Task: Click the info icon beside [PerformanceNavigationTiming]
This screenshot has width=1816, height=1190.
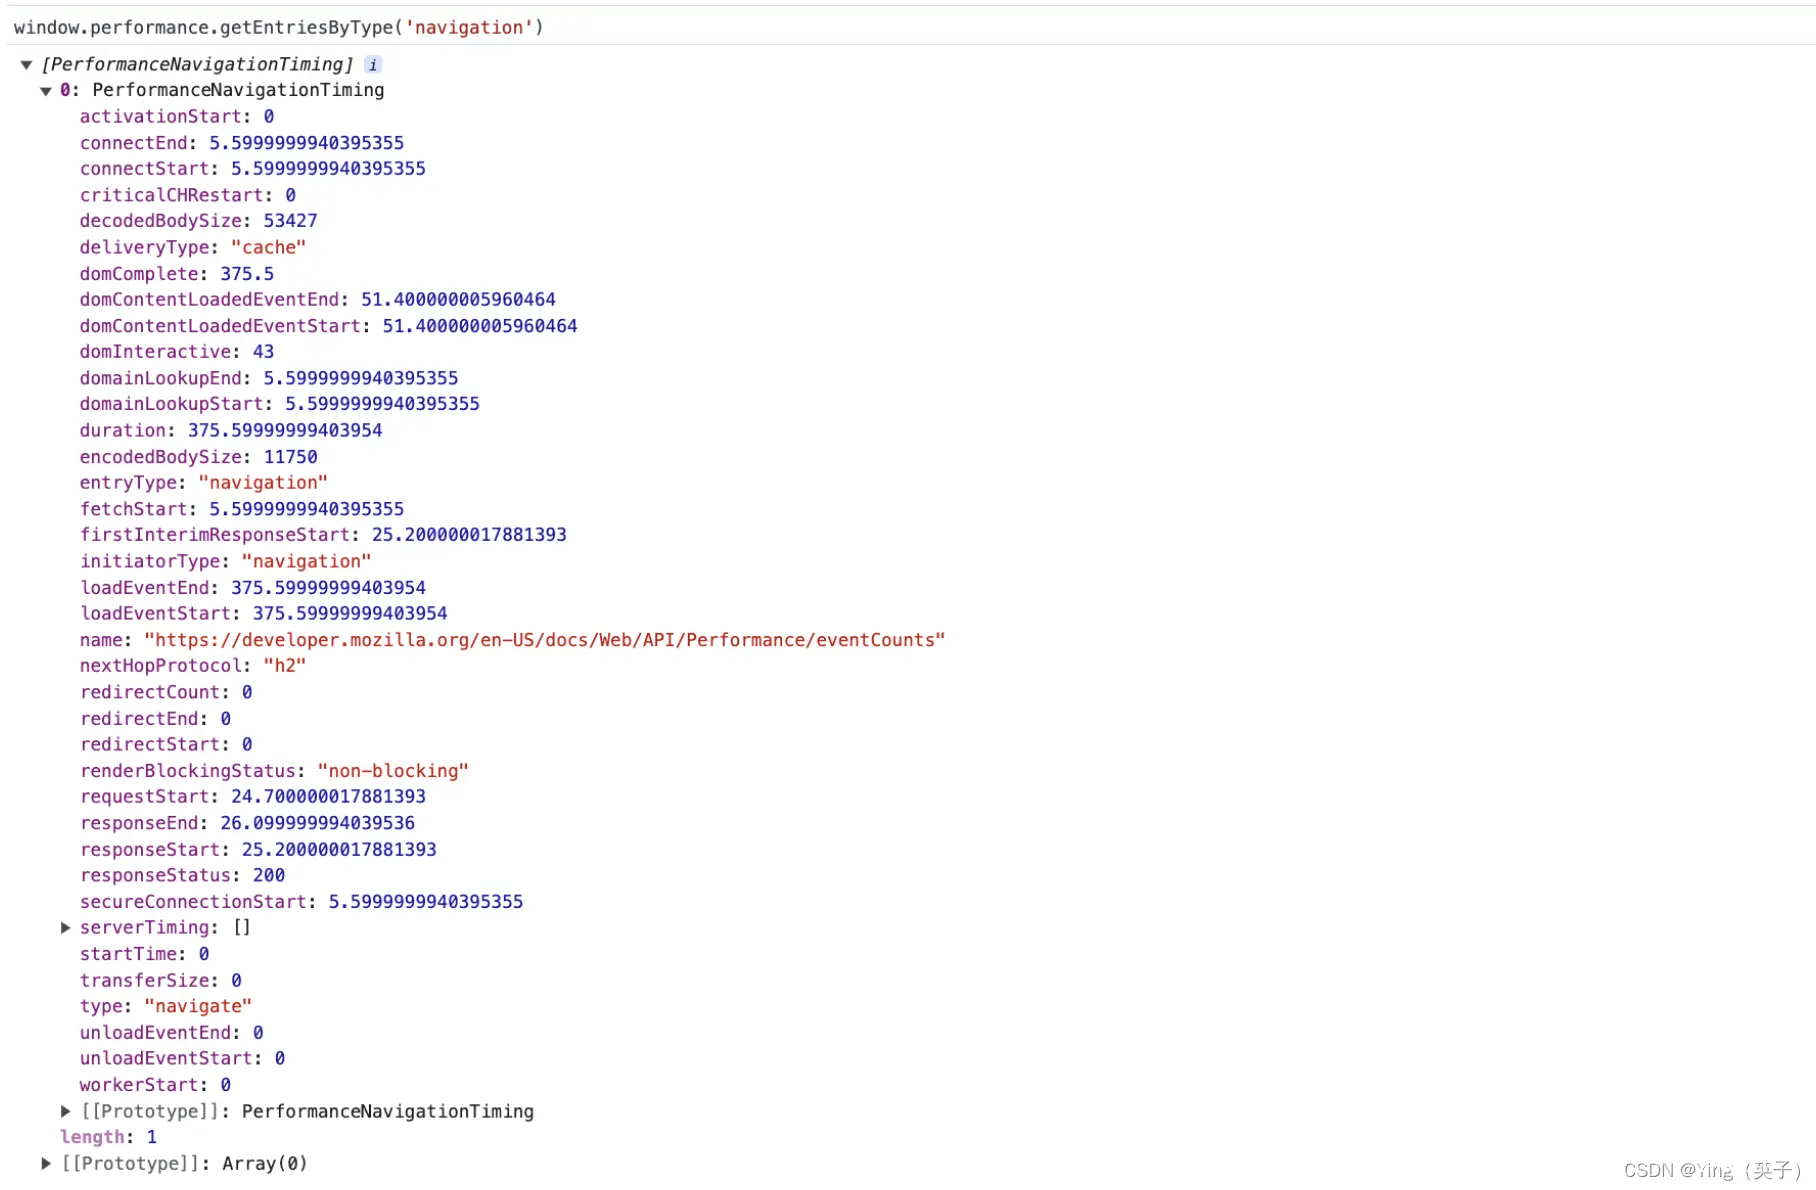Action: tap(373, 64)
